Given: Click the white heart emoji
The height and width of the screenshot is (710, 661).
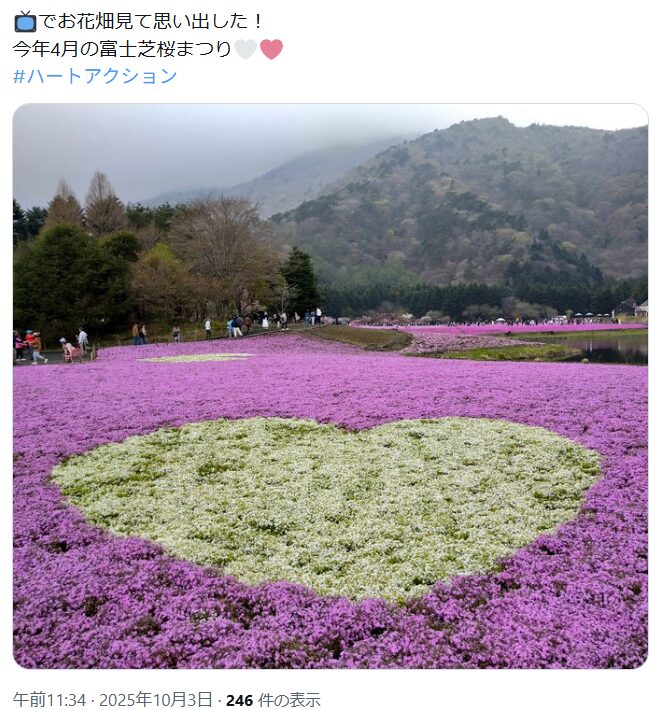Looking at the screenshot, I should click(246, 49).
